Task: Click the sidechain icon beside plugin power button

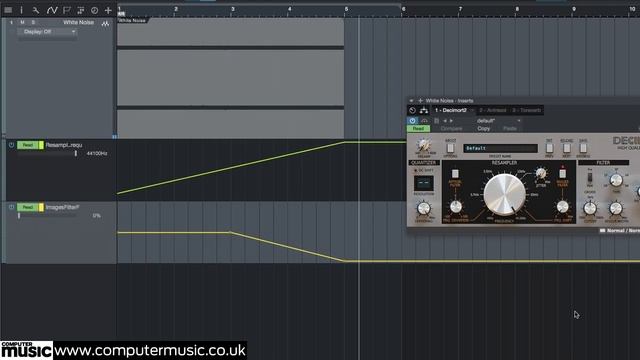Action: (x=424, y=121)
